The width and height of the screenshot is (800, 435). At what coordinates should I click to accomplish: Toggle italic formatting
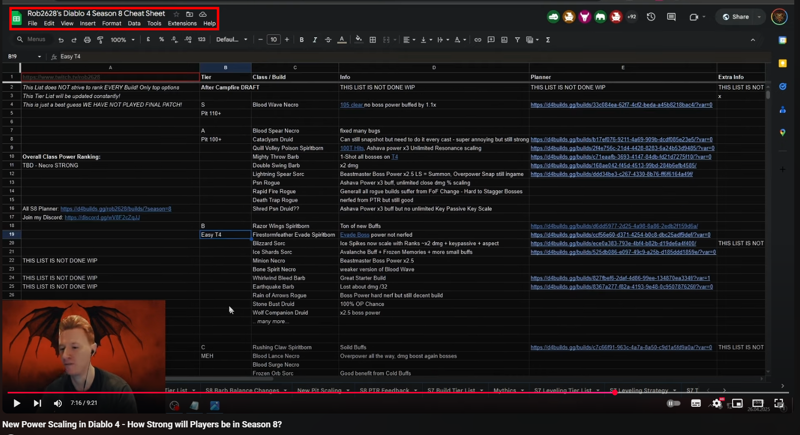(315, 40)
